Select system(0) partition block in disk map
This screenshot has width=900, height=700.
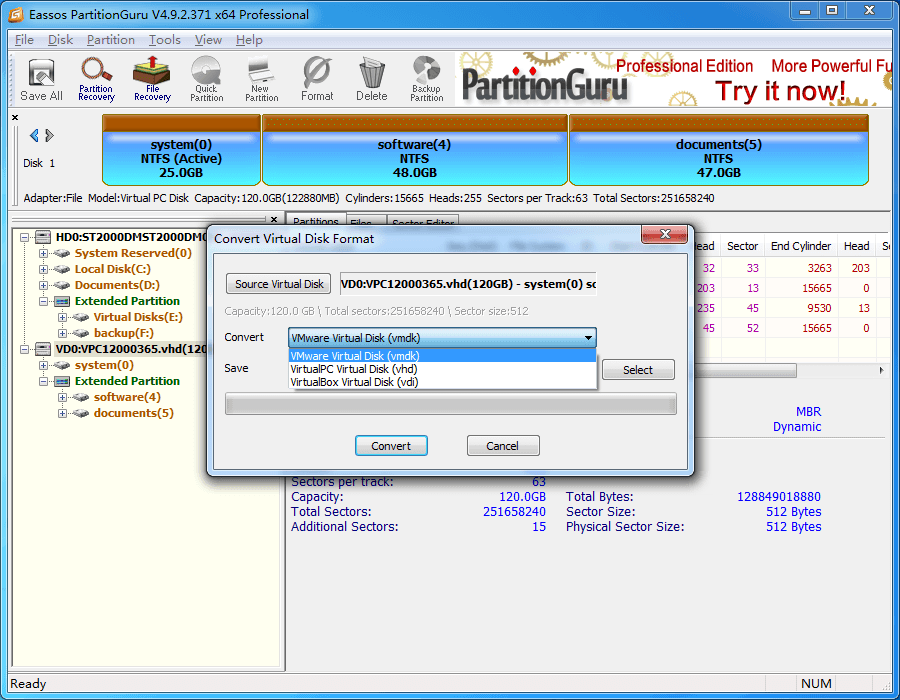coord(181,150)
